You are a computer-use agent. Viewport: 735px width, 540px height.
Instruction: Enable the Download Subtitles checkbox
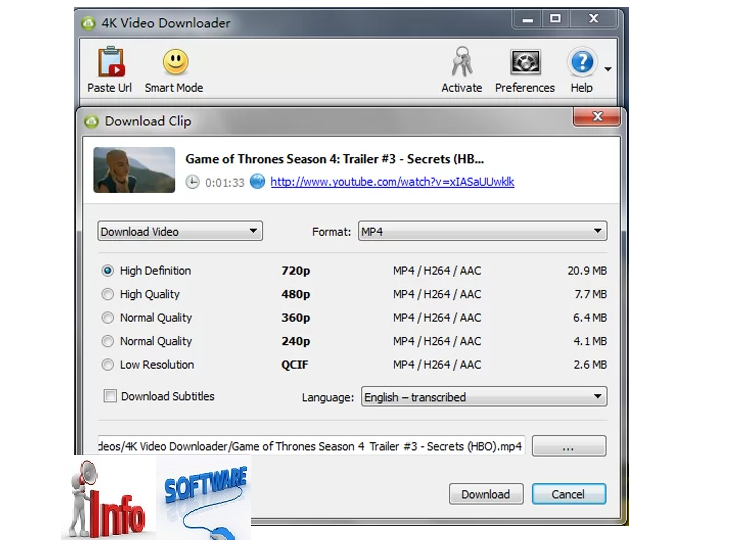pyautogui.click(x=110, y=396)
